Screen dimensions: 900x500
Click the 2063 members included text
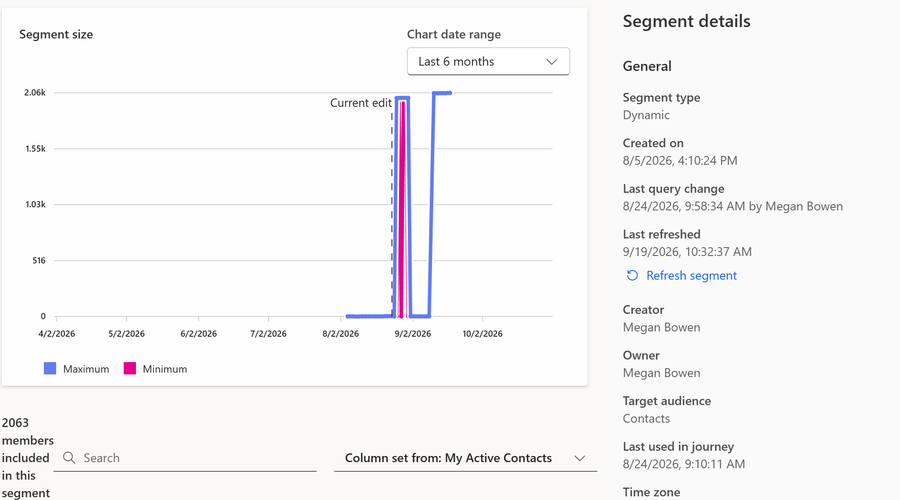tap(27, 458)
